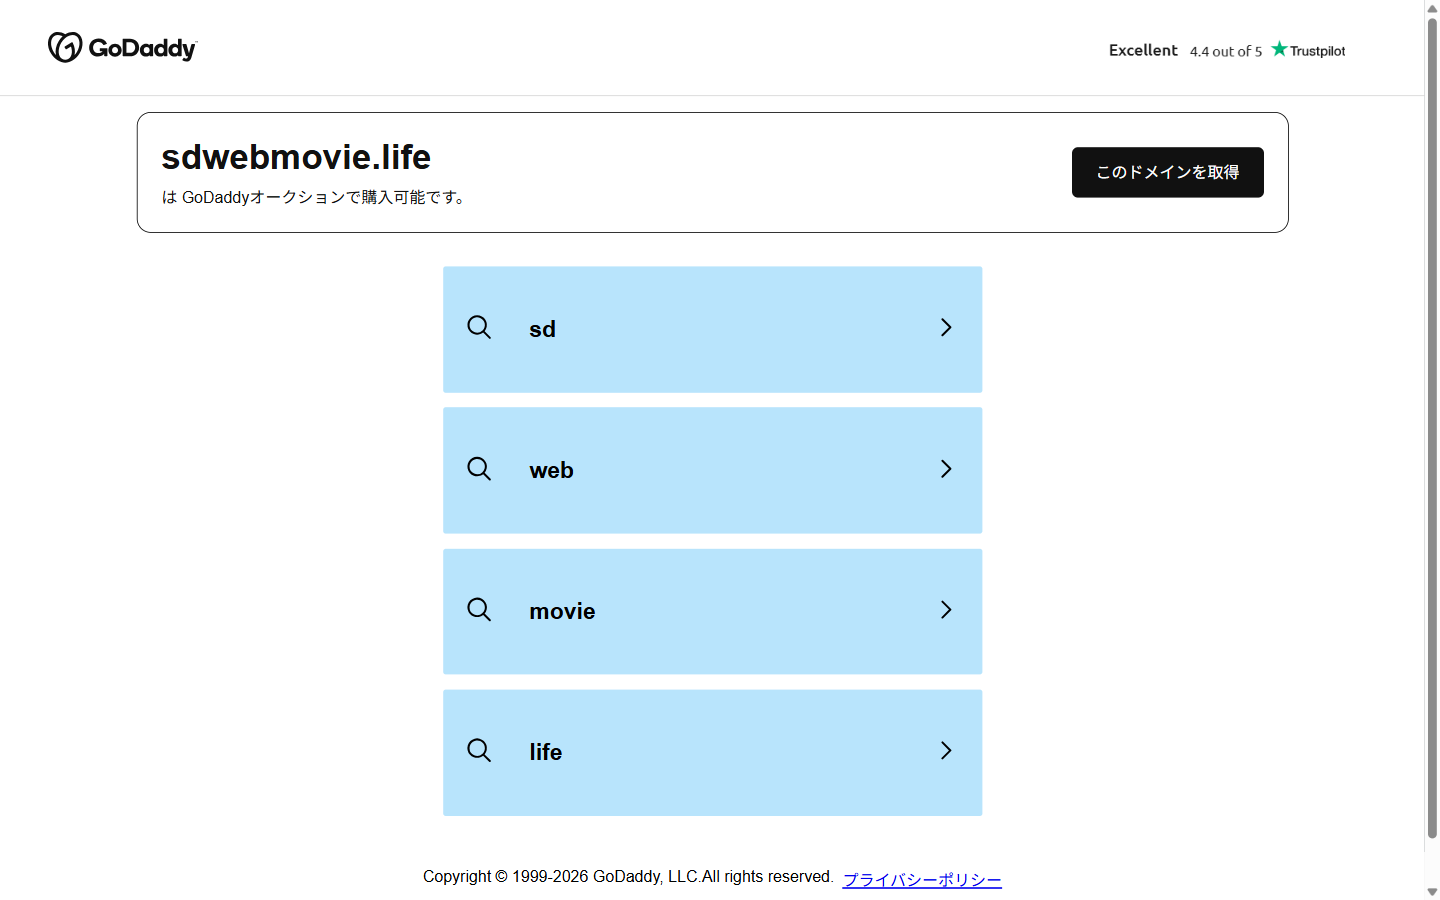
Task: Open the chevron arrow on the "movie" row
Action: (x=946, y=610)
